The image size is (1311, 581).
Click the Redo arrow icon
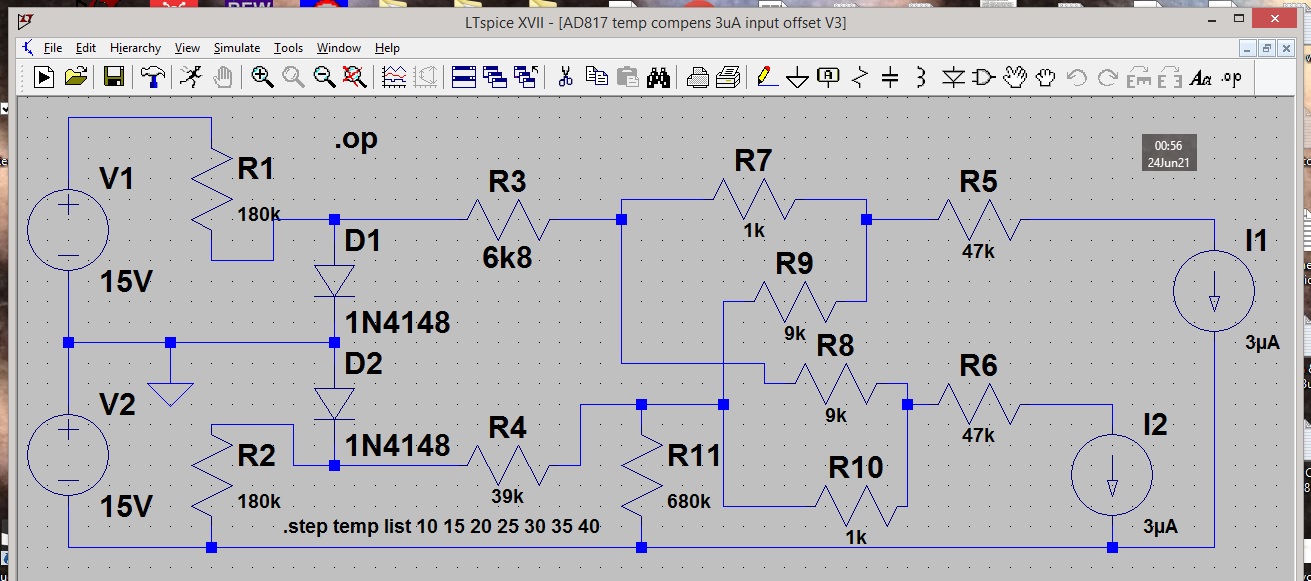click(1108, 77)
